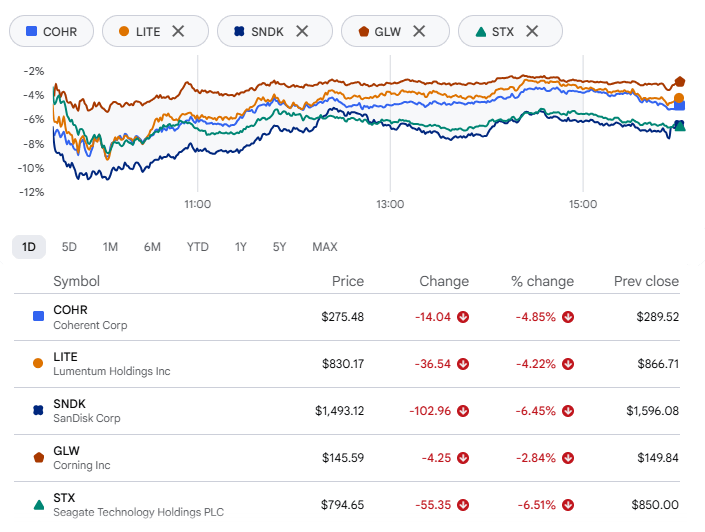705x532 pixels.
Task: Click down arrow beside LITE -4.22%
Action: coord(568,364)
